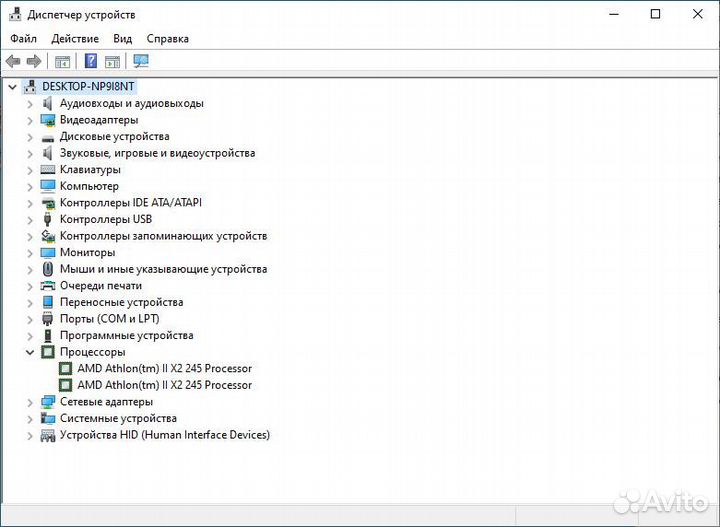
Task: Select the first AMD Athlon II X2 245 Processor
Action: [x=164, y=369]
